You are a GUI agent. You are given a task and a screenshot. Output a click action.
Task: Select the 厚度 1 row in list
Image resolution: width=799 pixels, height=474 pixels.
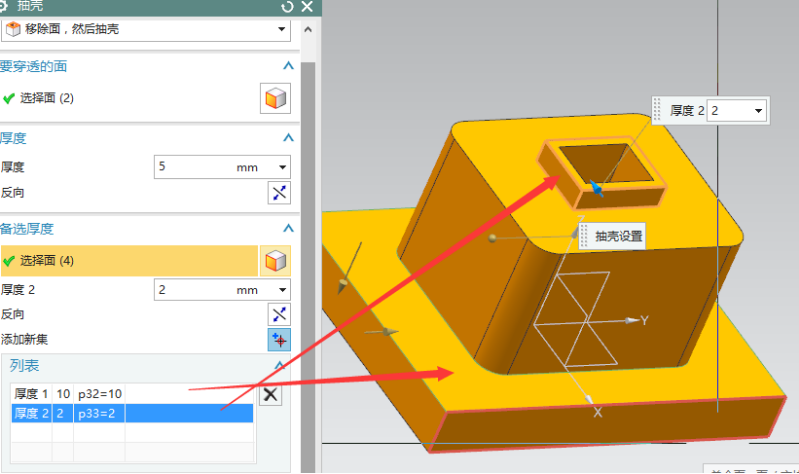point(130,394)
